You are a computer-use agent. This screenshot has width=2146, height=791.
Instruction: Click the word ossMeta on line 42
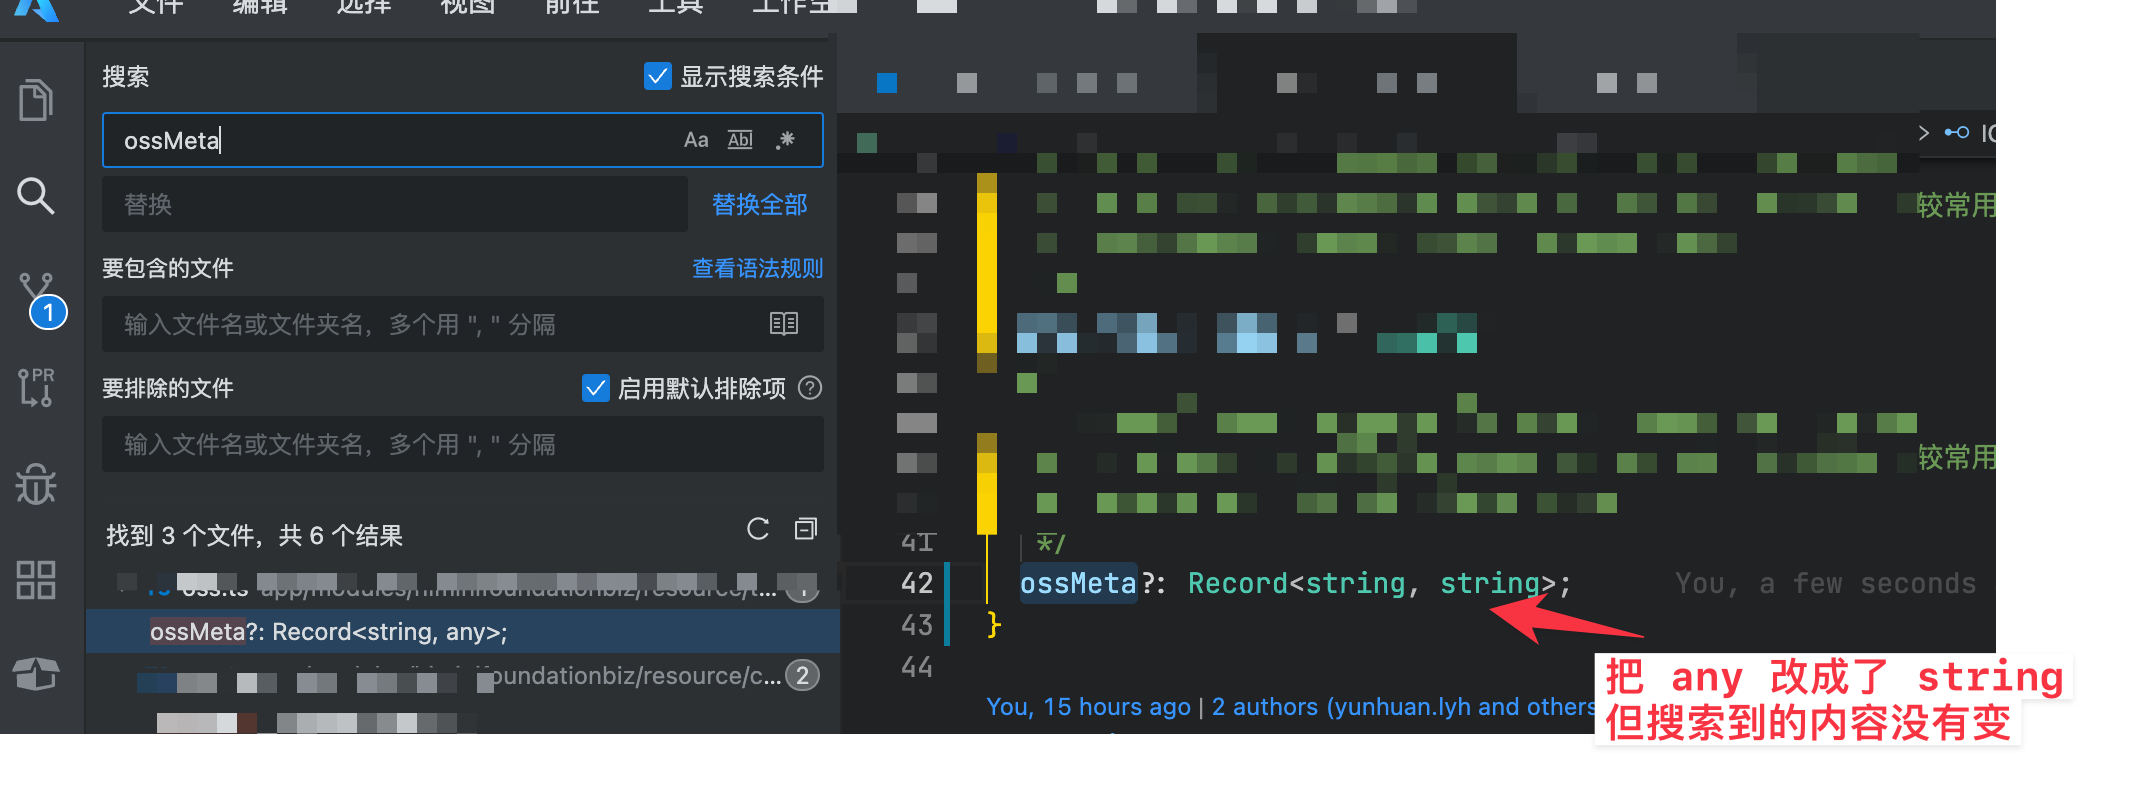pos(1078,583)
